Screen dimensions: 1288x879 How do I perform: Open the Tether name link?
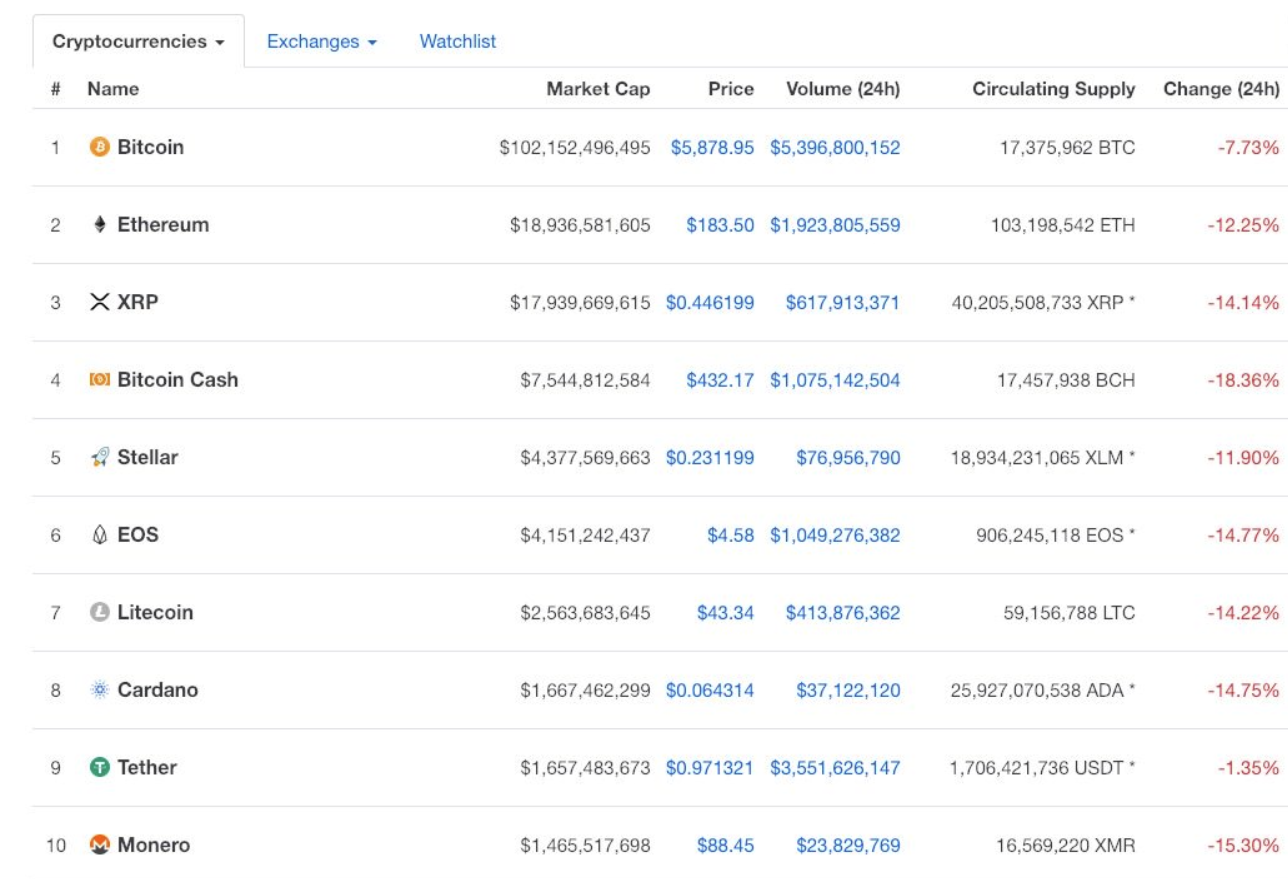[147, 767]
